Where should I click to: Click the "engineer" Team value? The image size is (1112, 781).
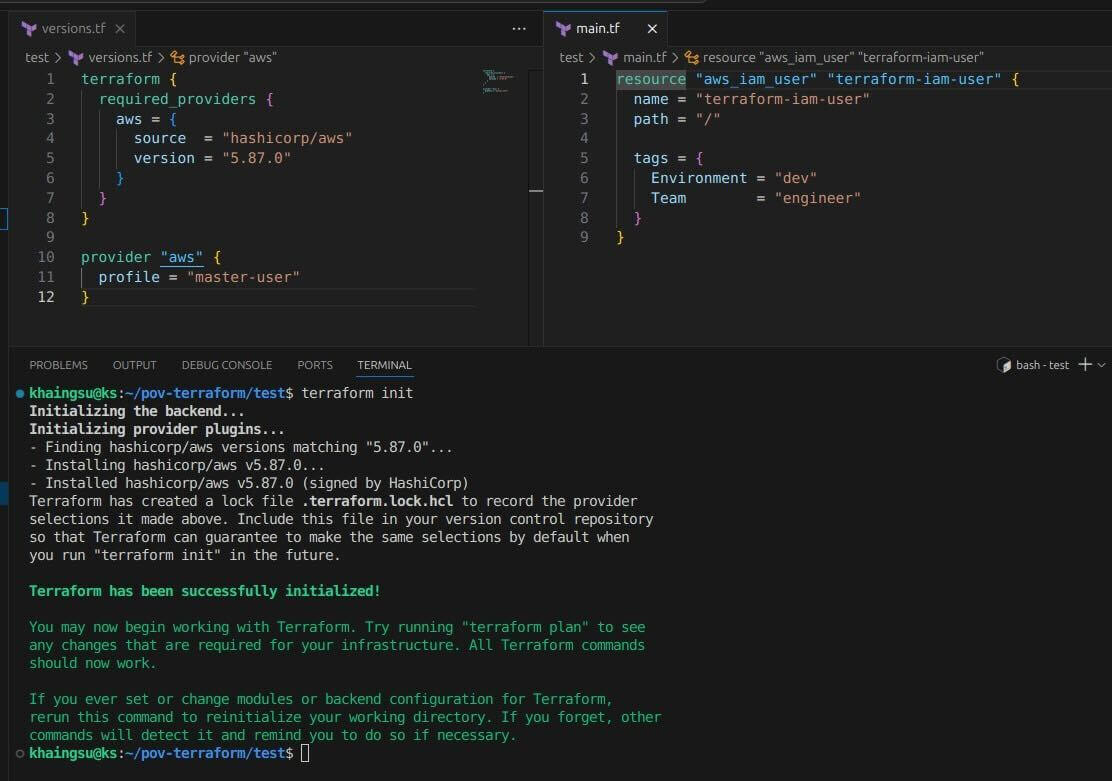[x=818, y=197]
